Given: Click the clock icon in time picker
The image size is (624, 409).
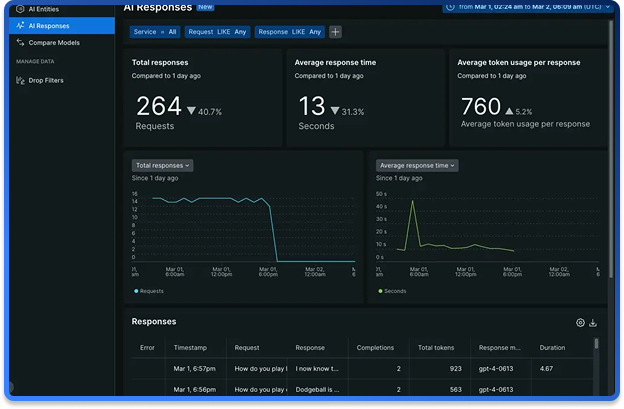Looking at the screenshot, I should [x=452, y=6].
